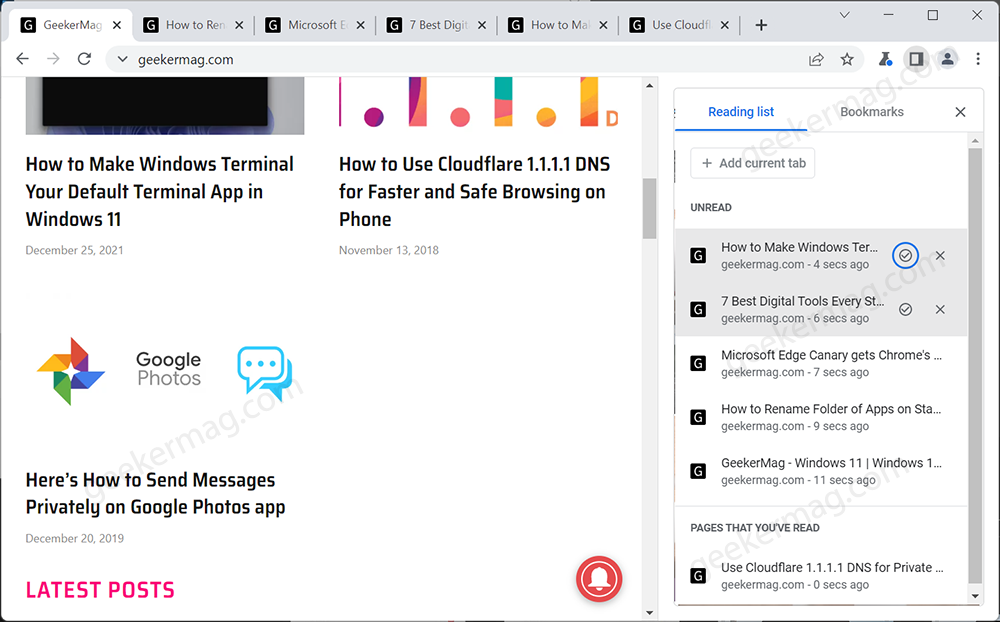
Task: Toggle the side panel toolbar icon
Action: pos(916,59)
